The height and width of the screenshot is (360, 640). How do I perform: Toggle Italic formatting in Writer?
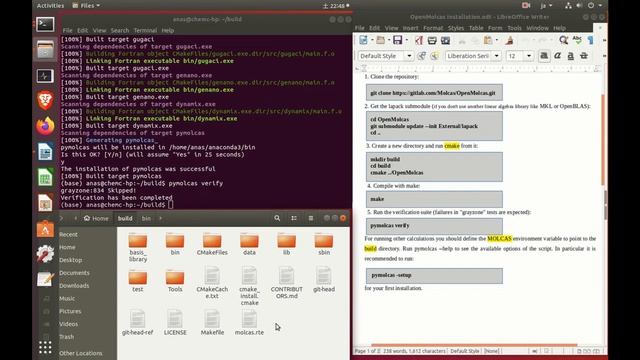558,56
